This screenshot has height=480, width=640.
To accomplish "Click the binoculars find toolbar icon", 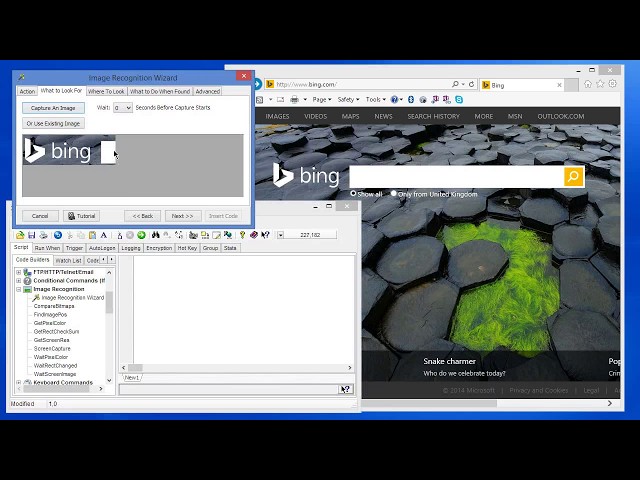I will point(156,235).
